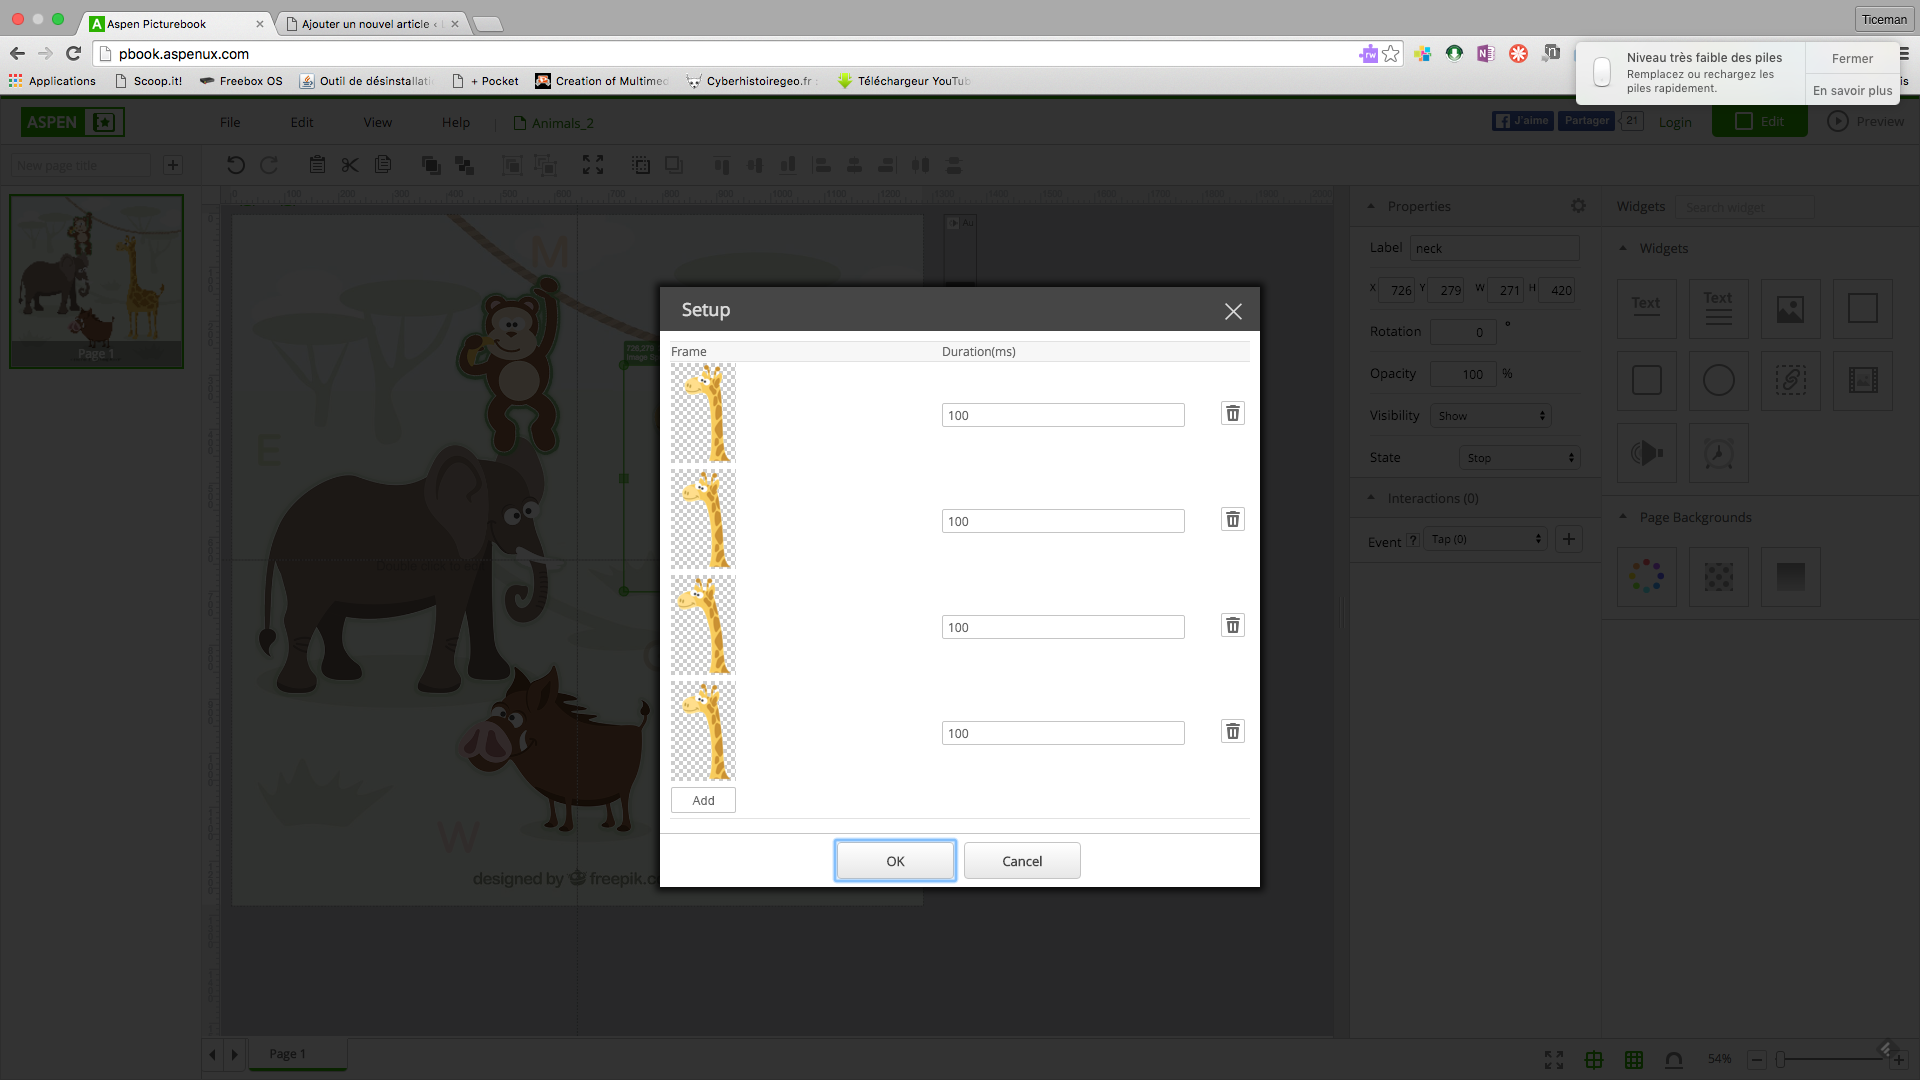Screen dimensions: 1920x1080
Task: Click the Event help question mark
Action: point(1412,541)
